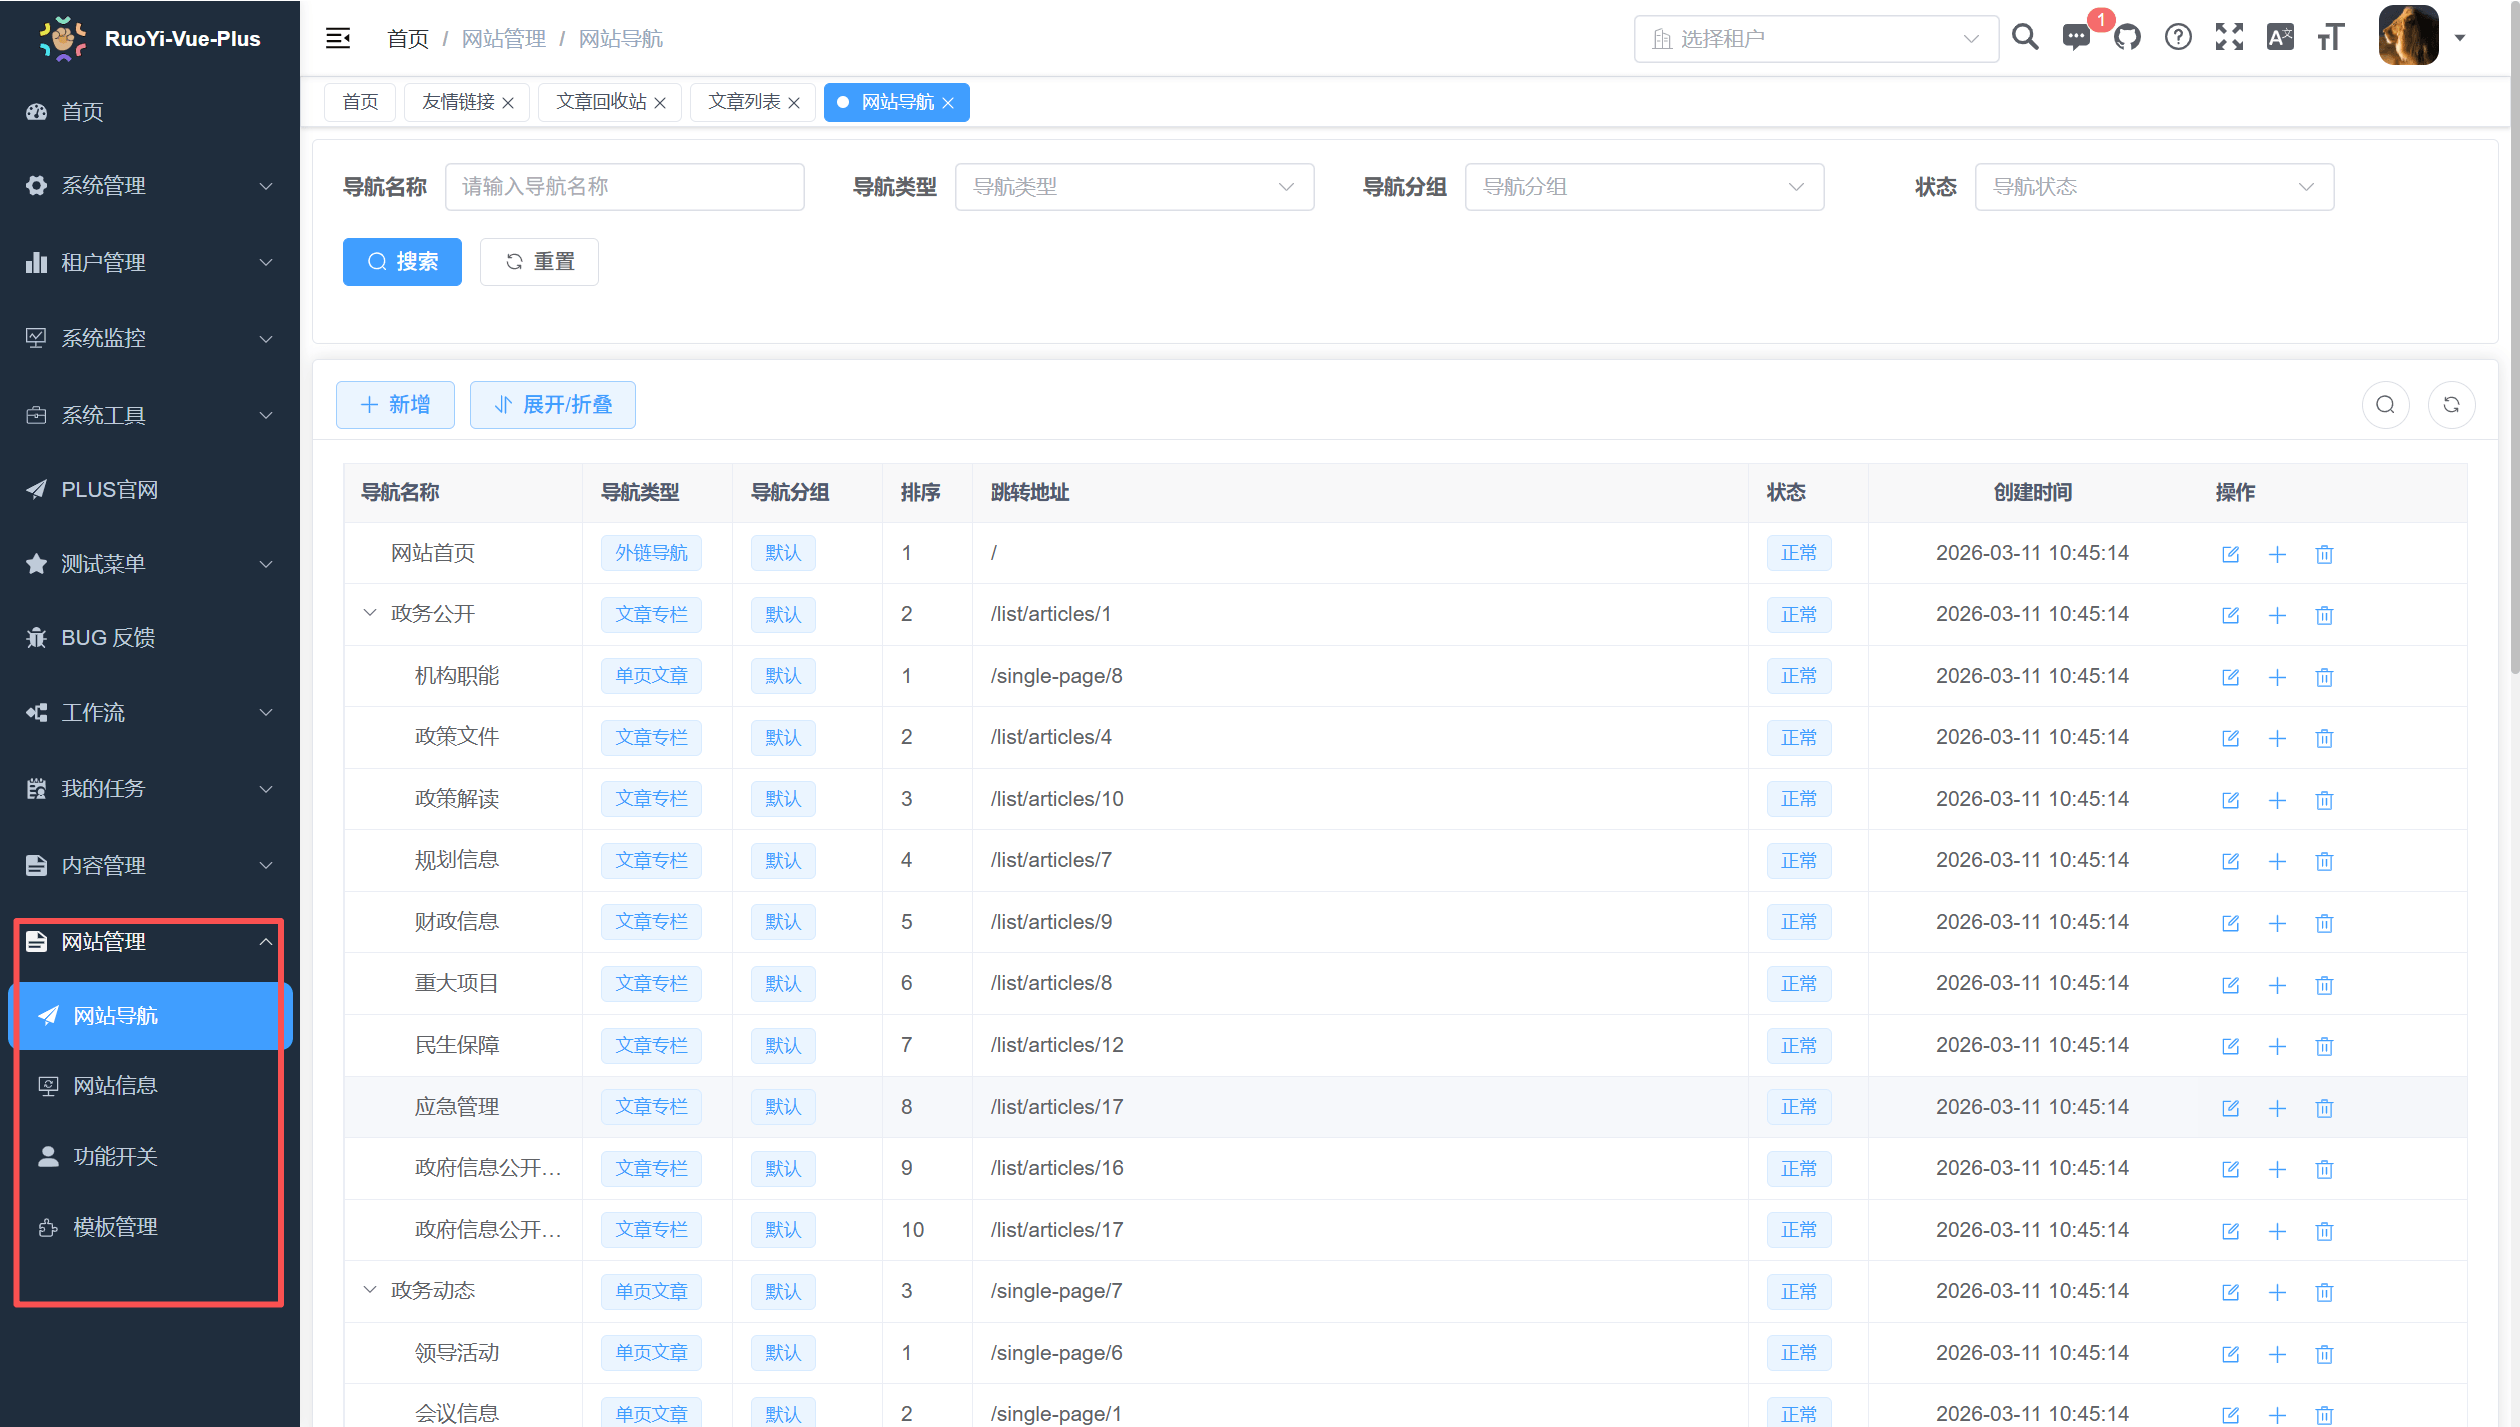Switch to the 文章列表 tab
2520x1427 pixels.
tap(744, 102)
